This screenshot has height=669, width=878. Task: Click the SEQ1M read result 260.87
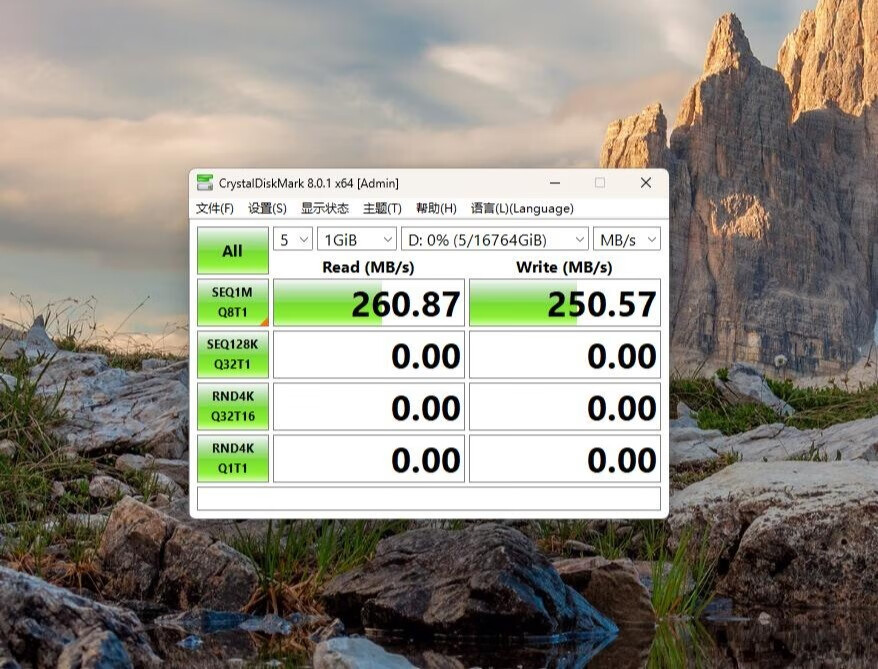tap(369, 302)
